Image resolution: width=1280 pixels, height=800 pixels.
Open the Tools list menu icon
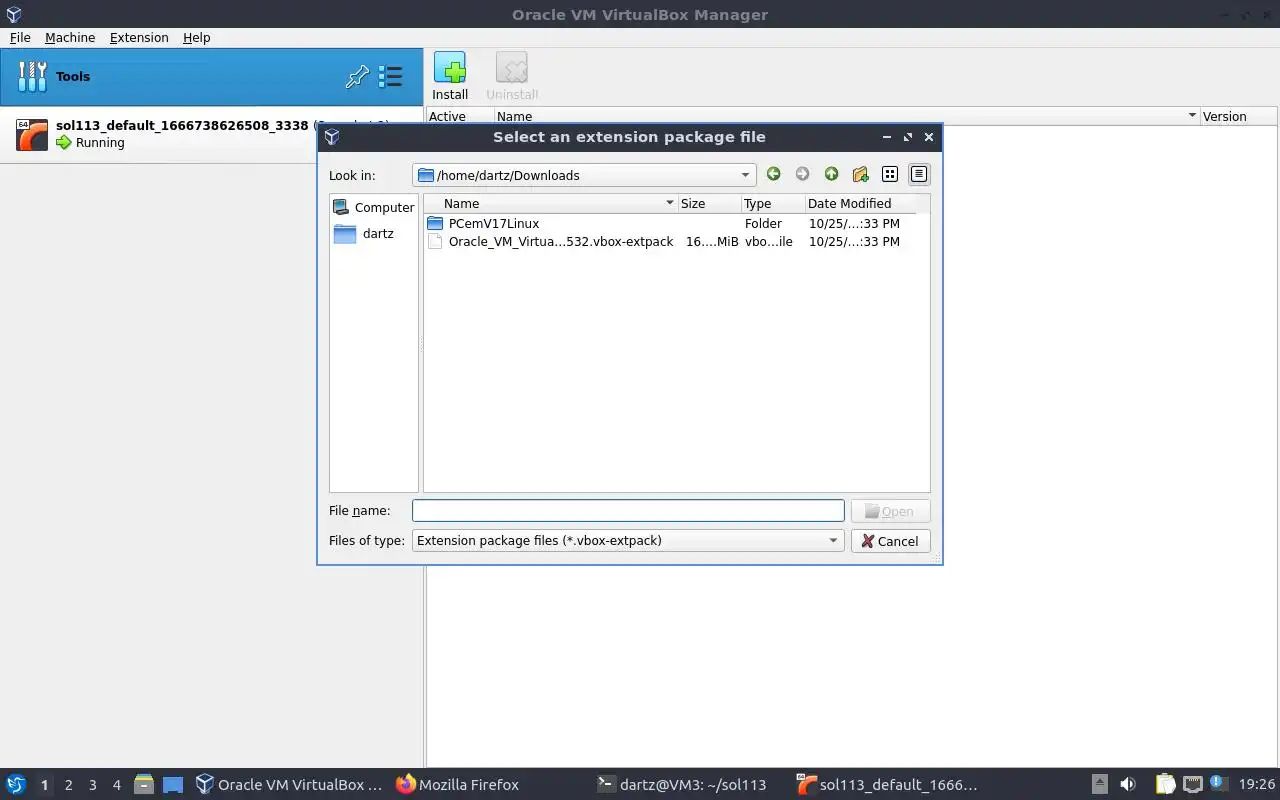click(x=390, y=77)
